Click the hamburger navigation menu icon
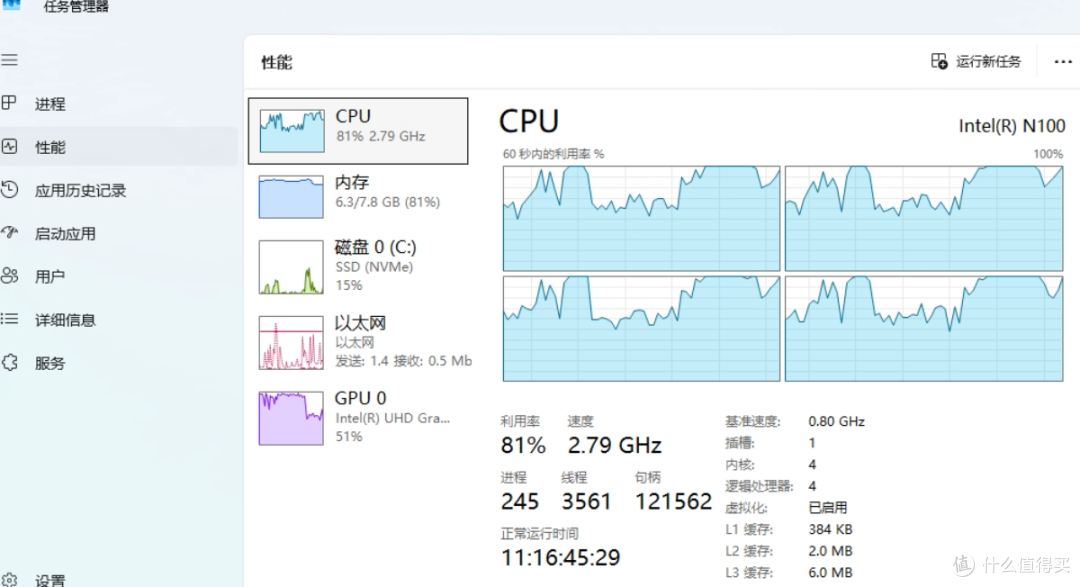The height and width of the screenshot is (587, 1080). [9, 60]
